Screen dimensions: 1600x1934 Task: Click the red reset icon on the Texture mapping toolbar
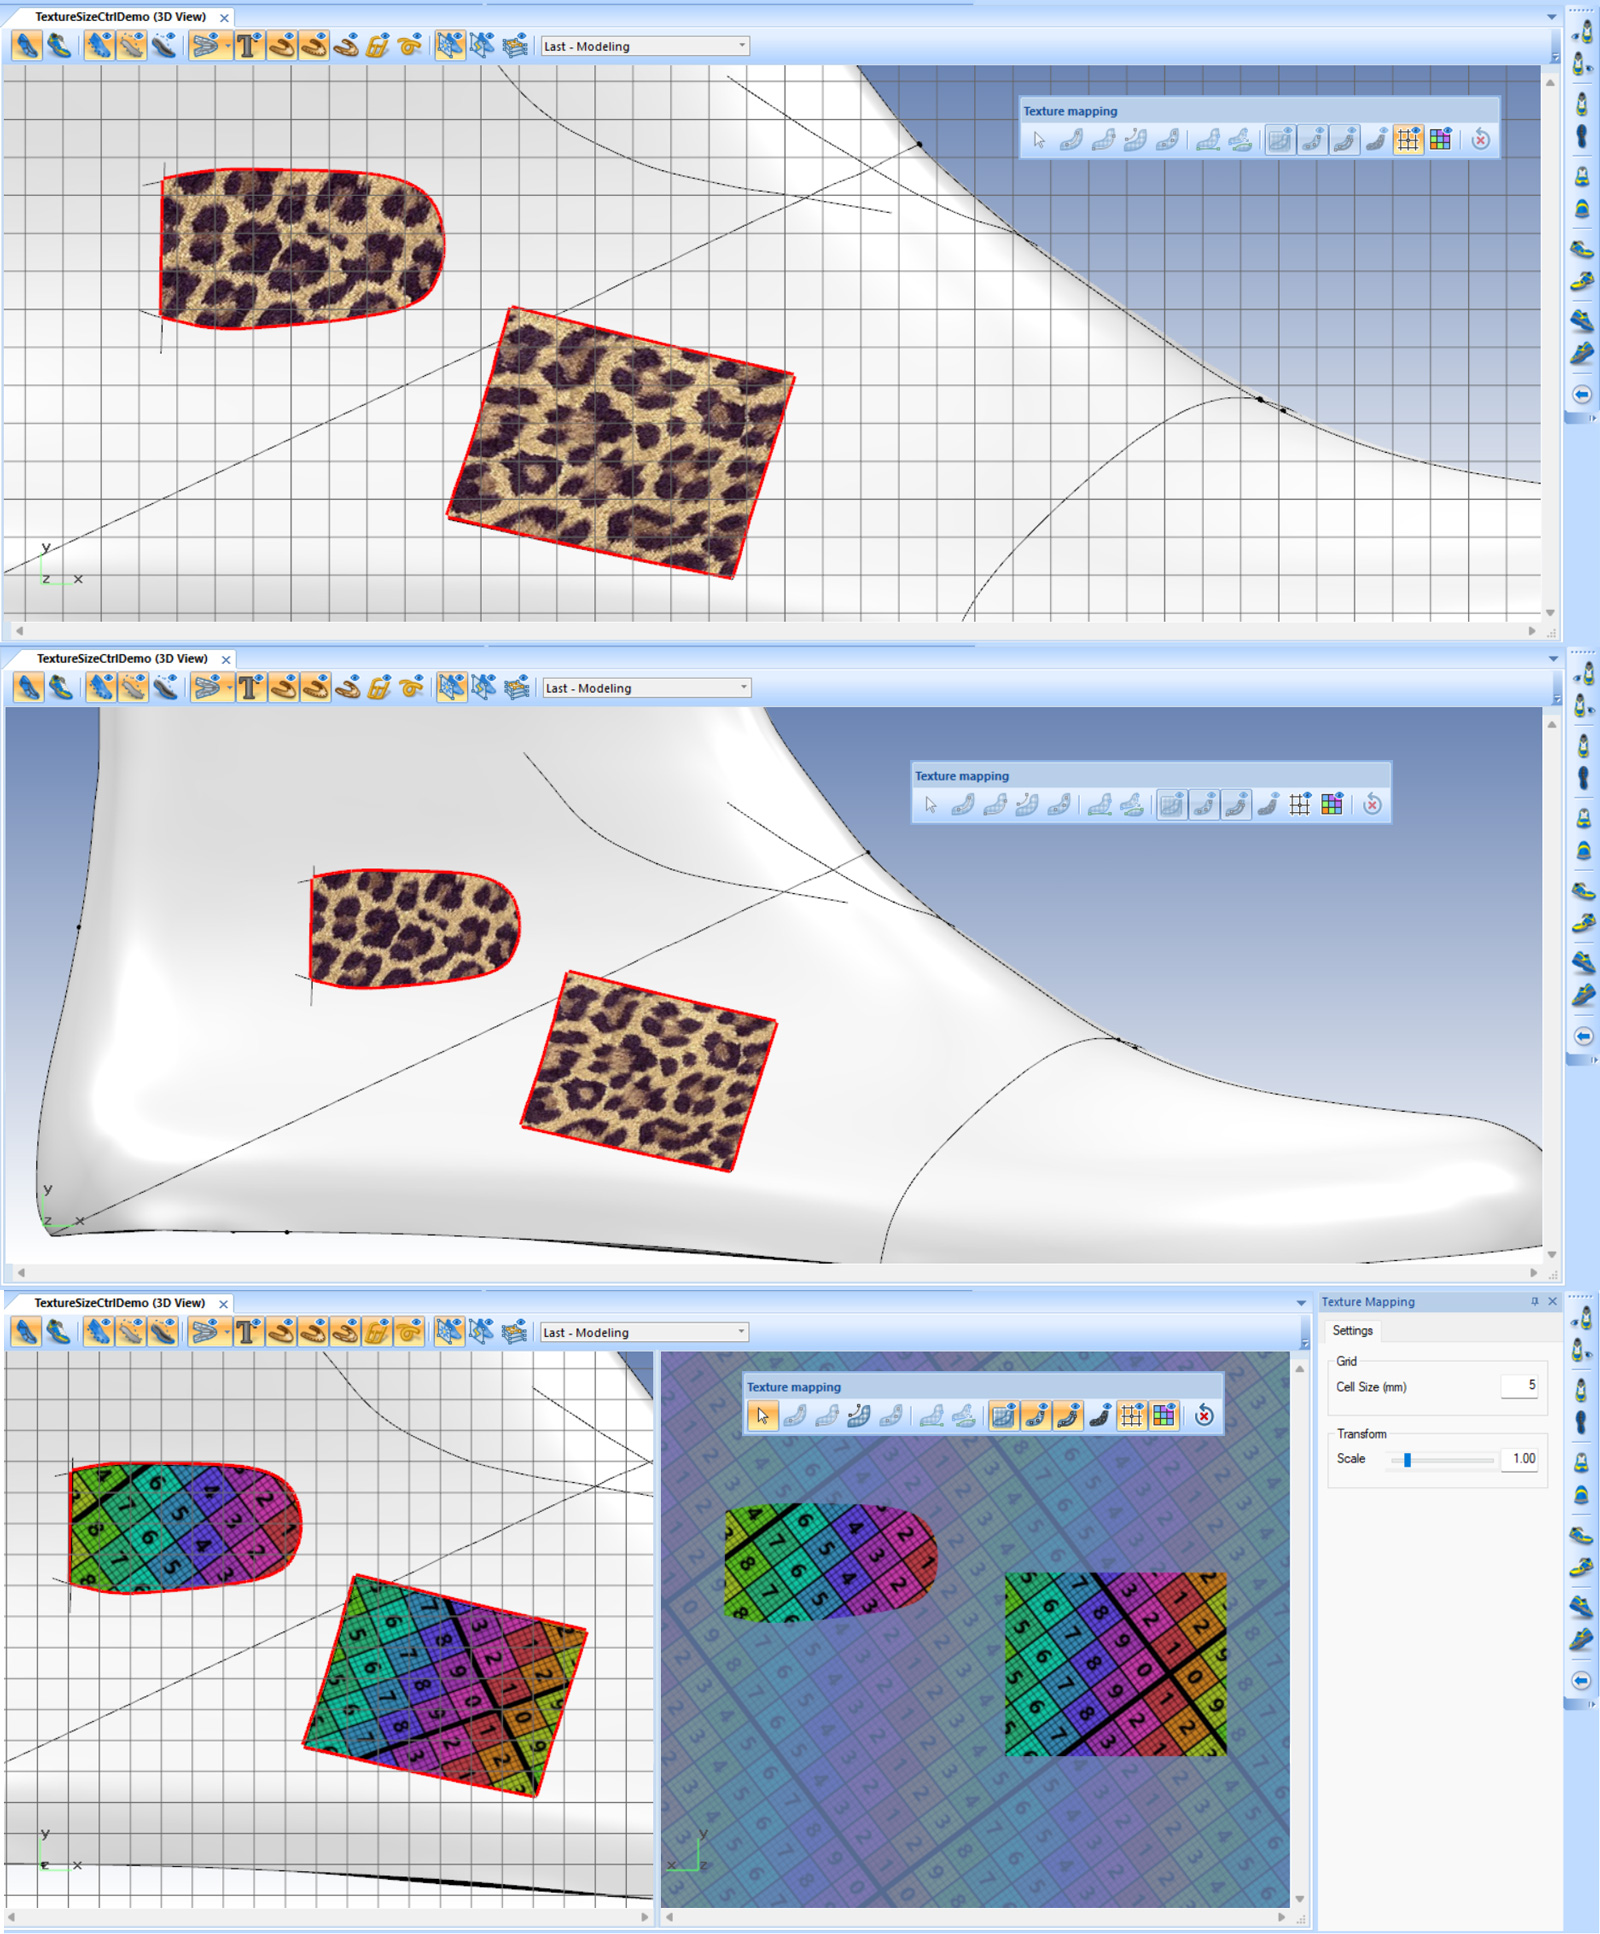[1480, 139]
